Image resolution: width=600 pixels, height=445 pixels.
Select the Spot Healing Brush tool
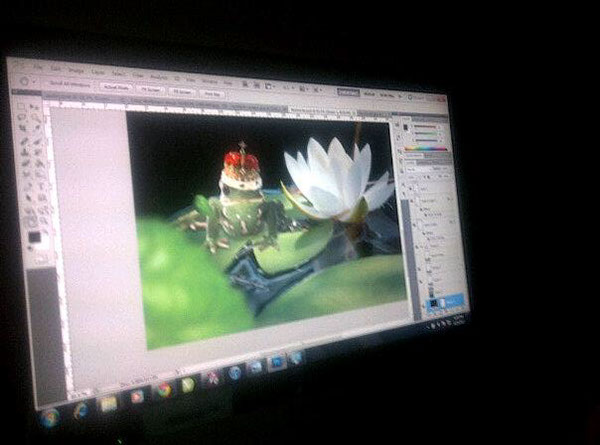[x=24, y=141]
